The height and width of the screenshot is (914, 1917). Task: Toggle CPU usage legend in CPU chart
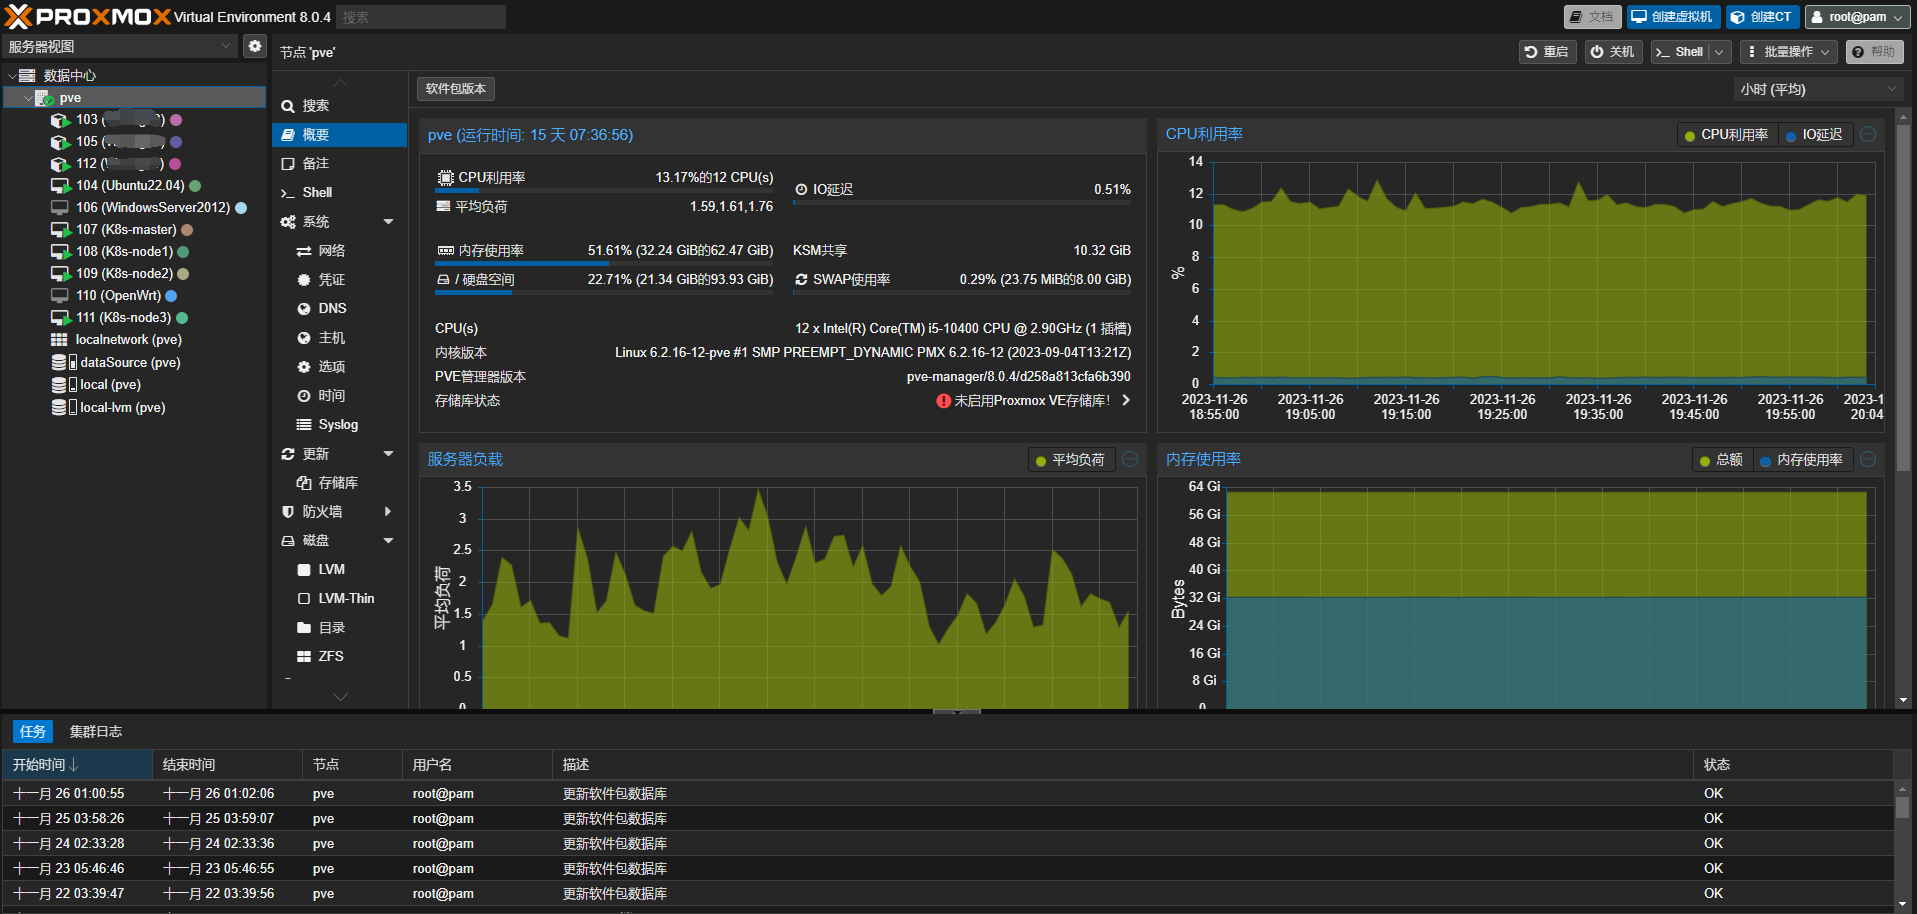pos(1727,135)
